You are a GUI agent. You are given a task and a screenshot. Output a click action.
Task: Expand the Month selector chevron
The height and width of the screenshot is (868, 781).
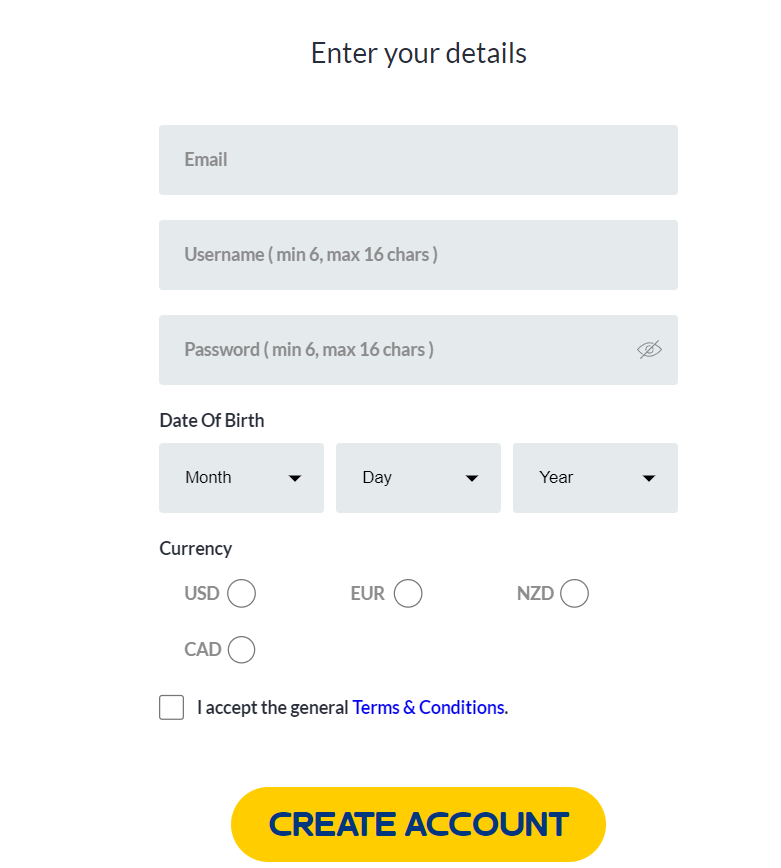pos(296,478)
